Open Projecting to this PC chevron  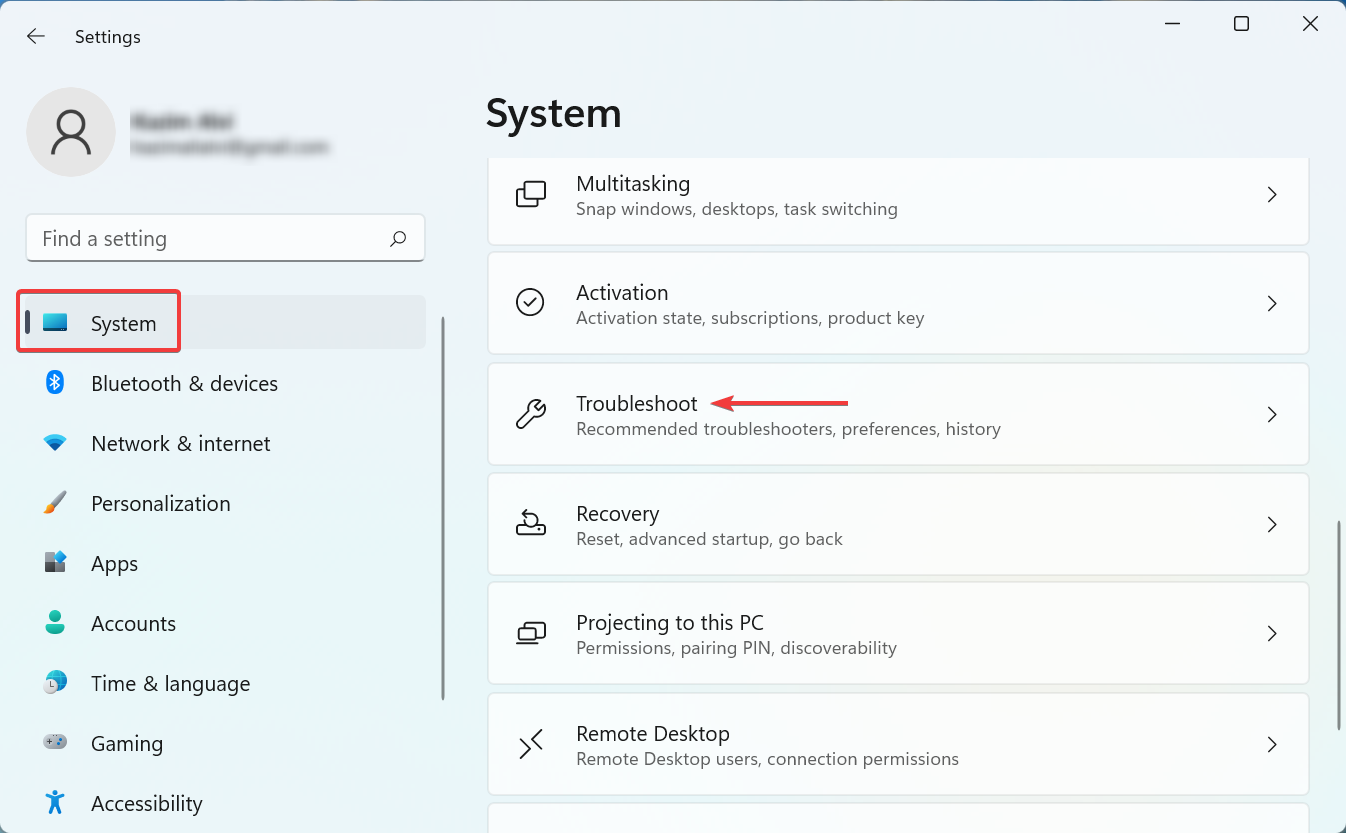1272,634
